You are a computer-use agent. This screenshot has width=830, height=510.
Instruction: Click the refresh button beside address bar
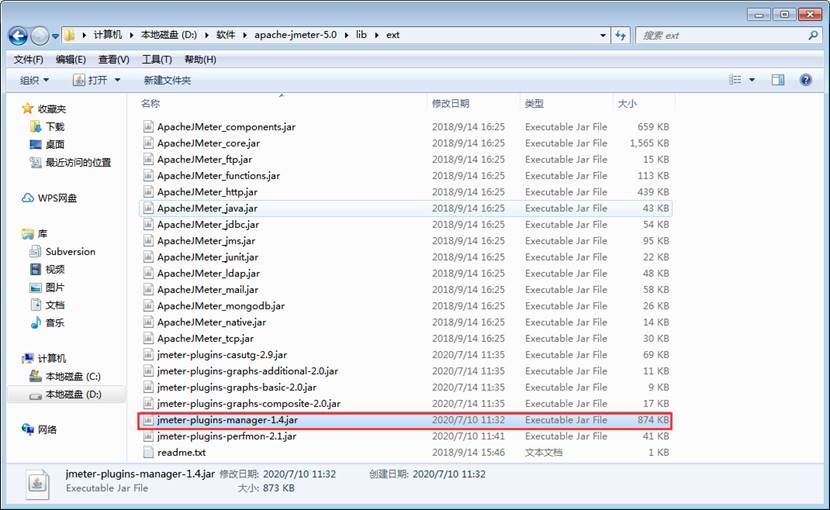620,35
